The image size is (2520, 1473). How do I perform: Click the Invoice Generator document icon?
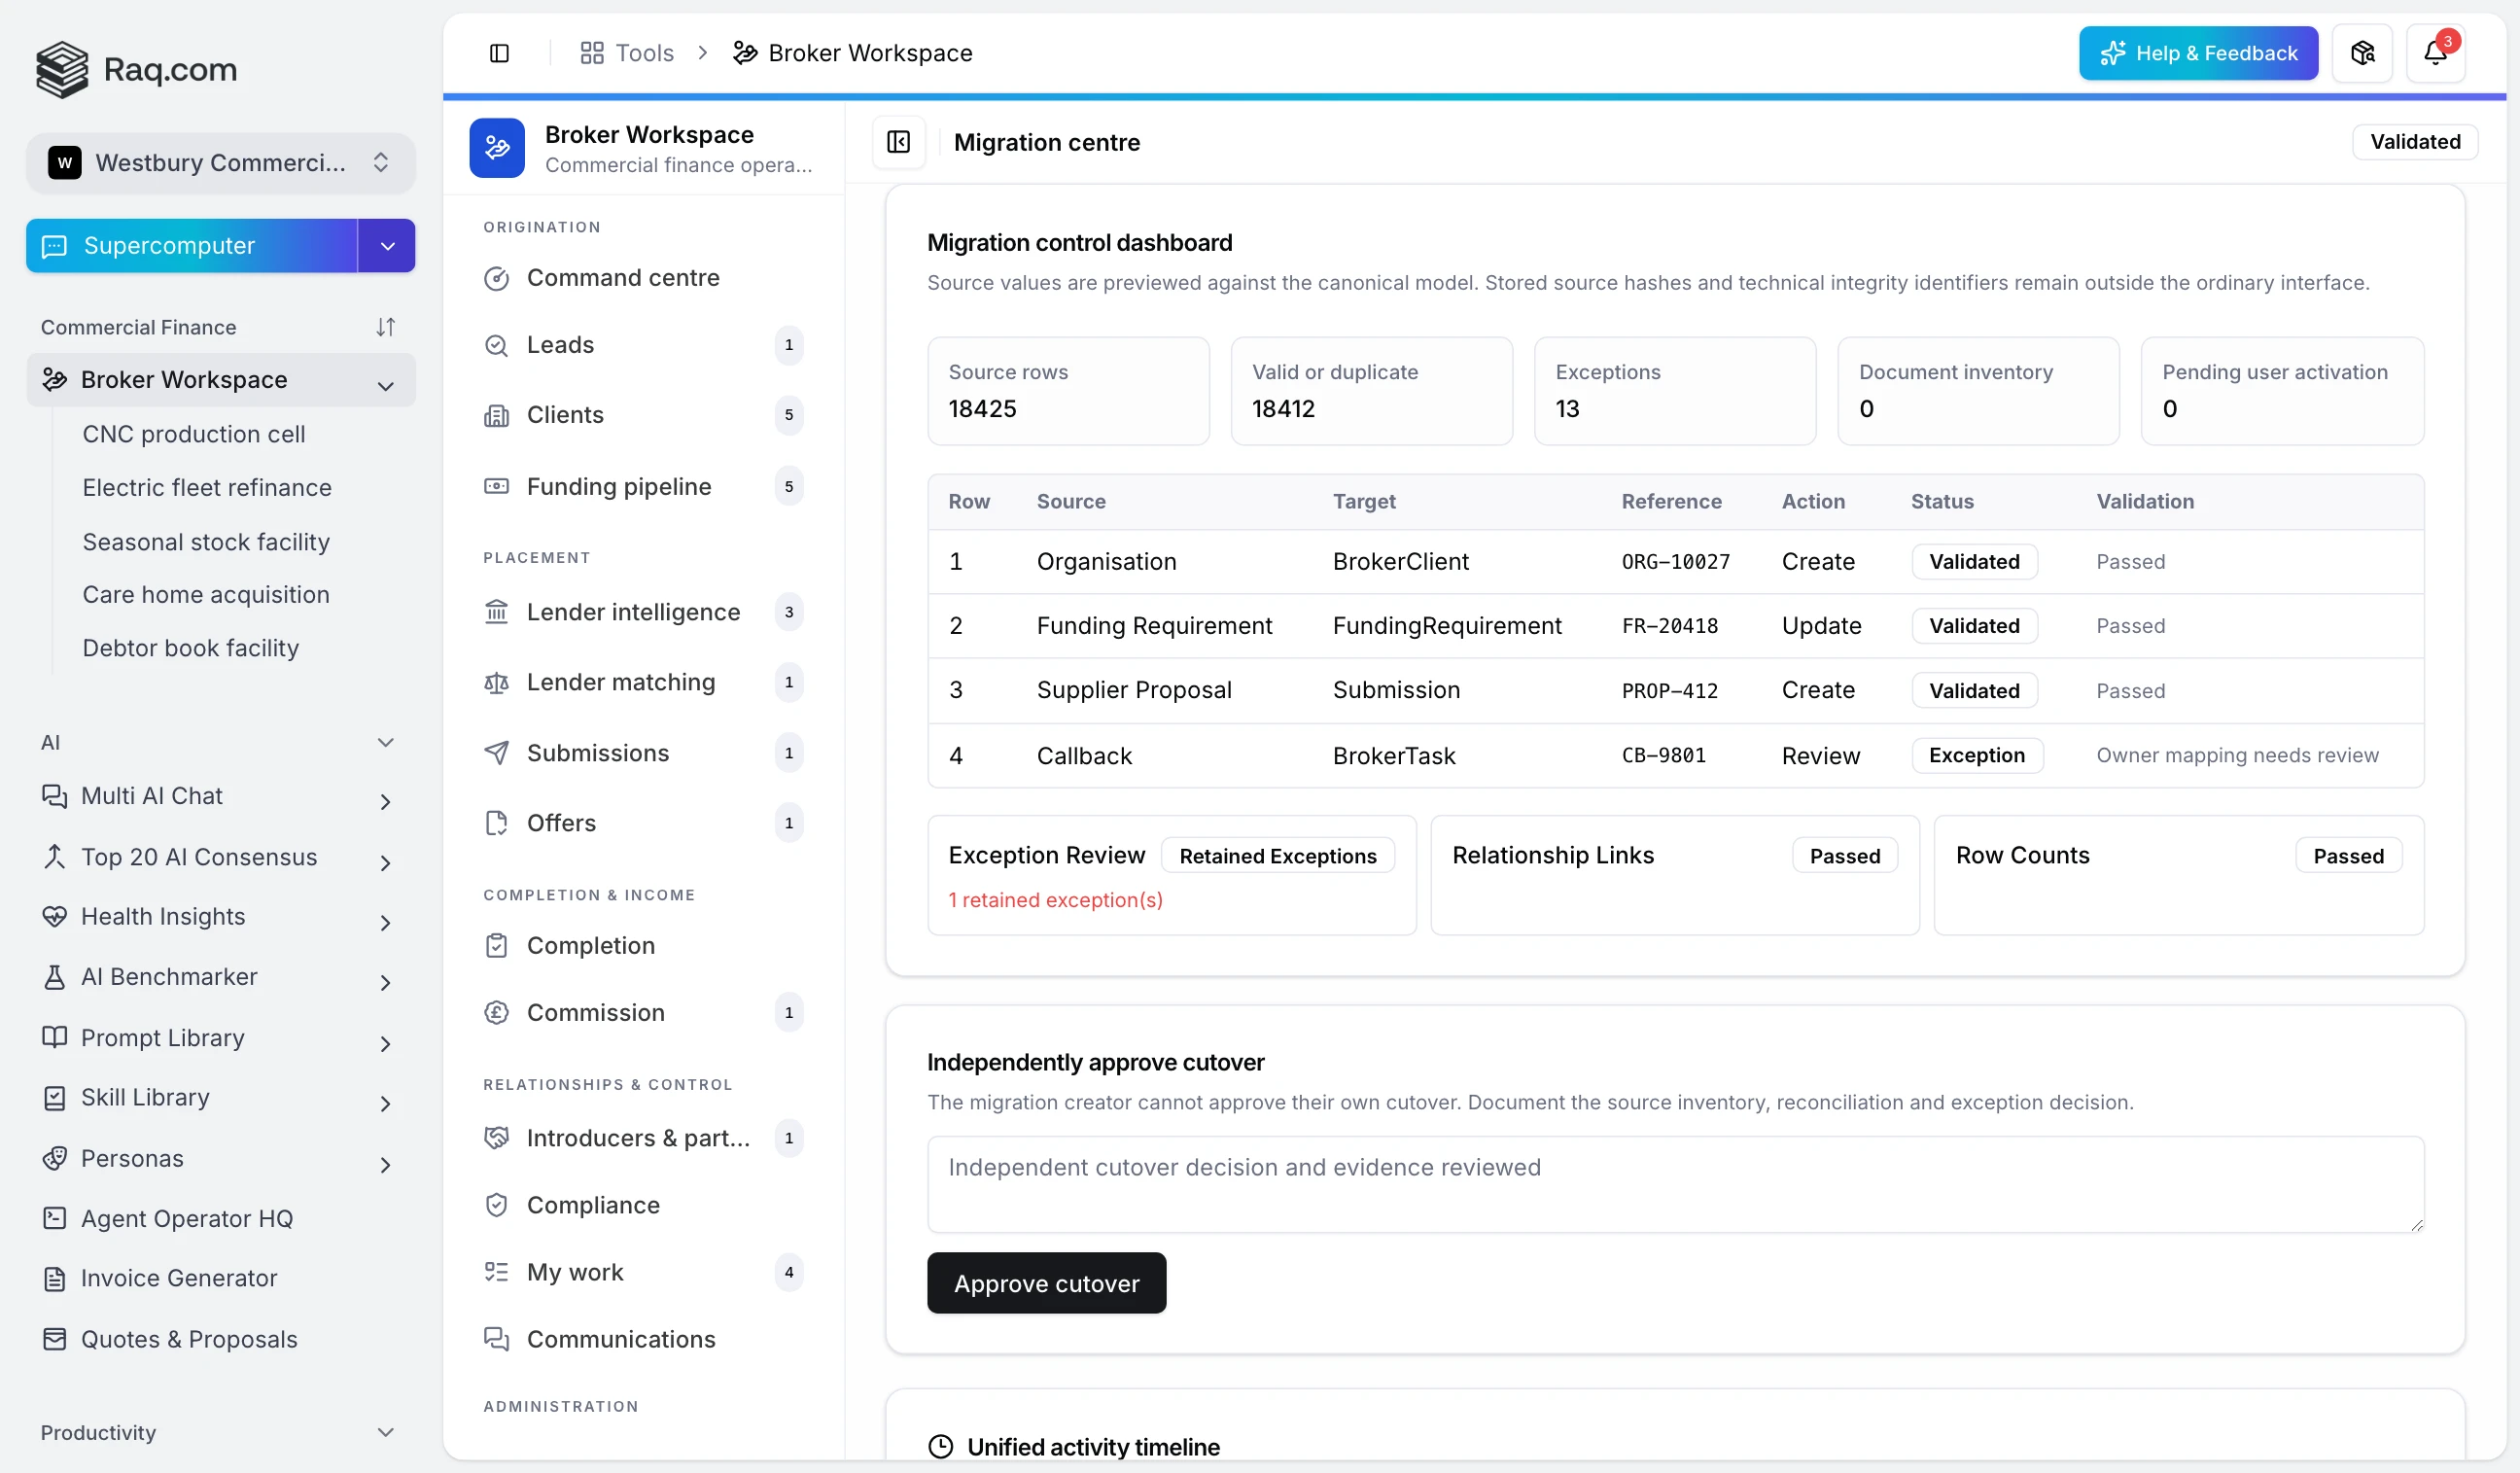click(54, 1278)
